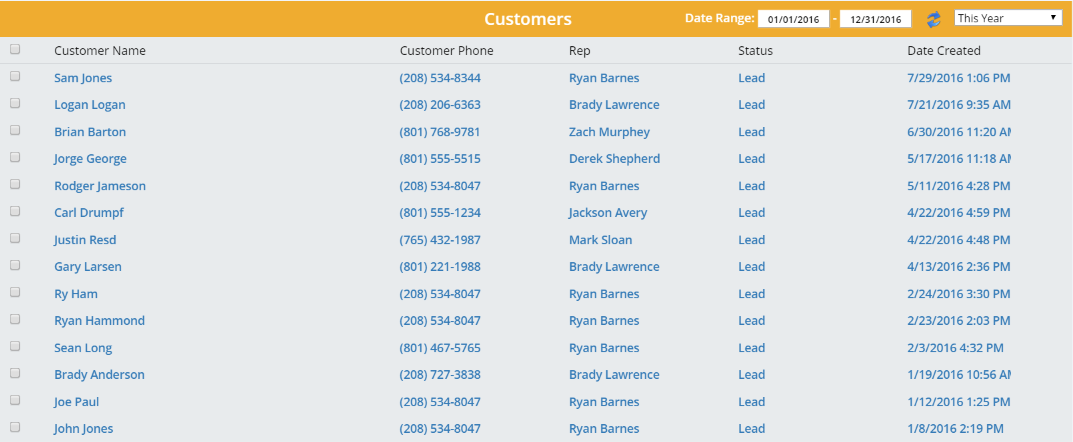The height and width of the screenshot is (442, 1073).
Task: Open the This Year dropdown
Action: click(1009, 18)
